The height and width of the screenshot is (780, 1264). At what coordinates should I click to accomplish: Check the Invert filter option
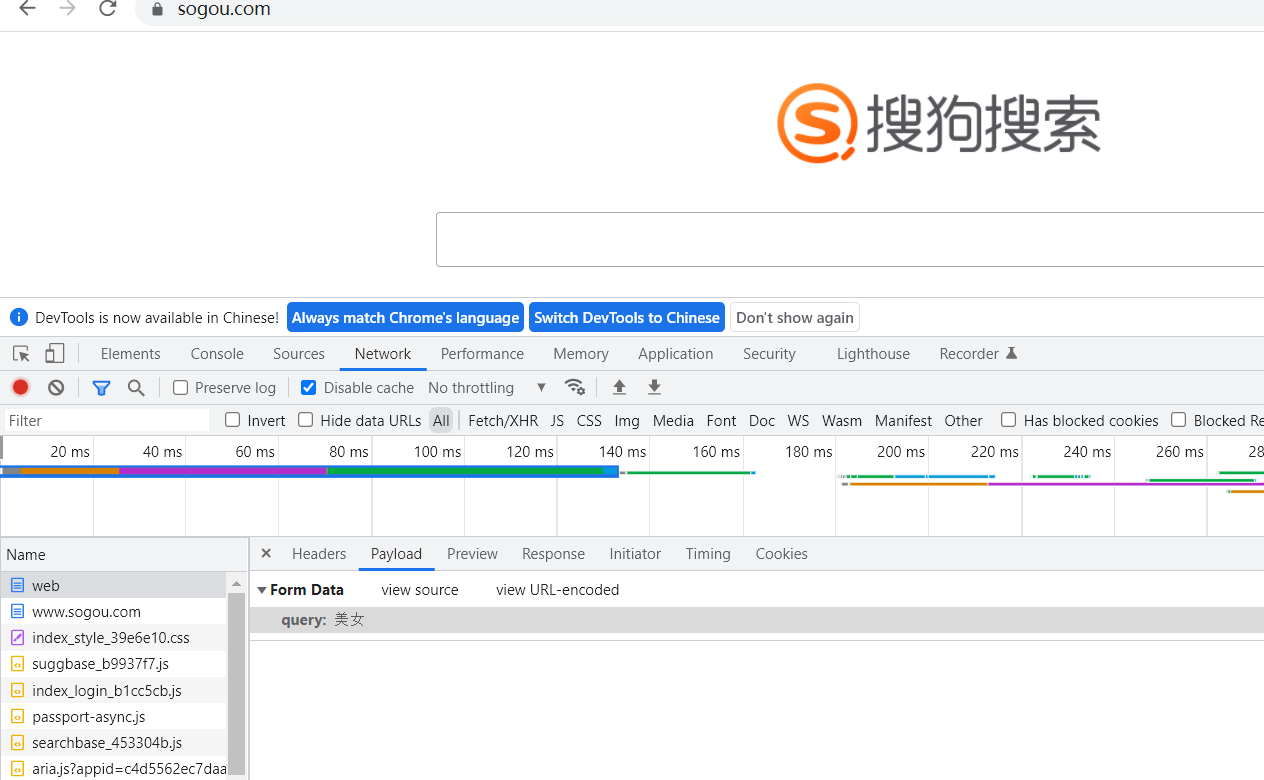[x=232, y=420]
